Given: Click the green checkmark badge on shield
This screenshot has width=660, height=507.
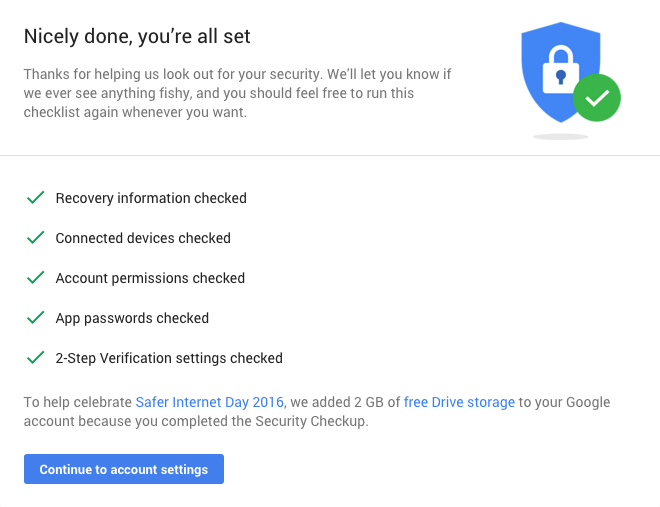Looking at the screenshot, I should click(x=597, y=99).
